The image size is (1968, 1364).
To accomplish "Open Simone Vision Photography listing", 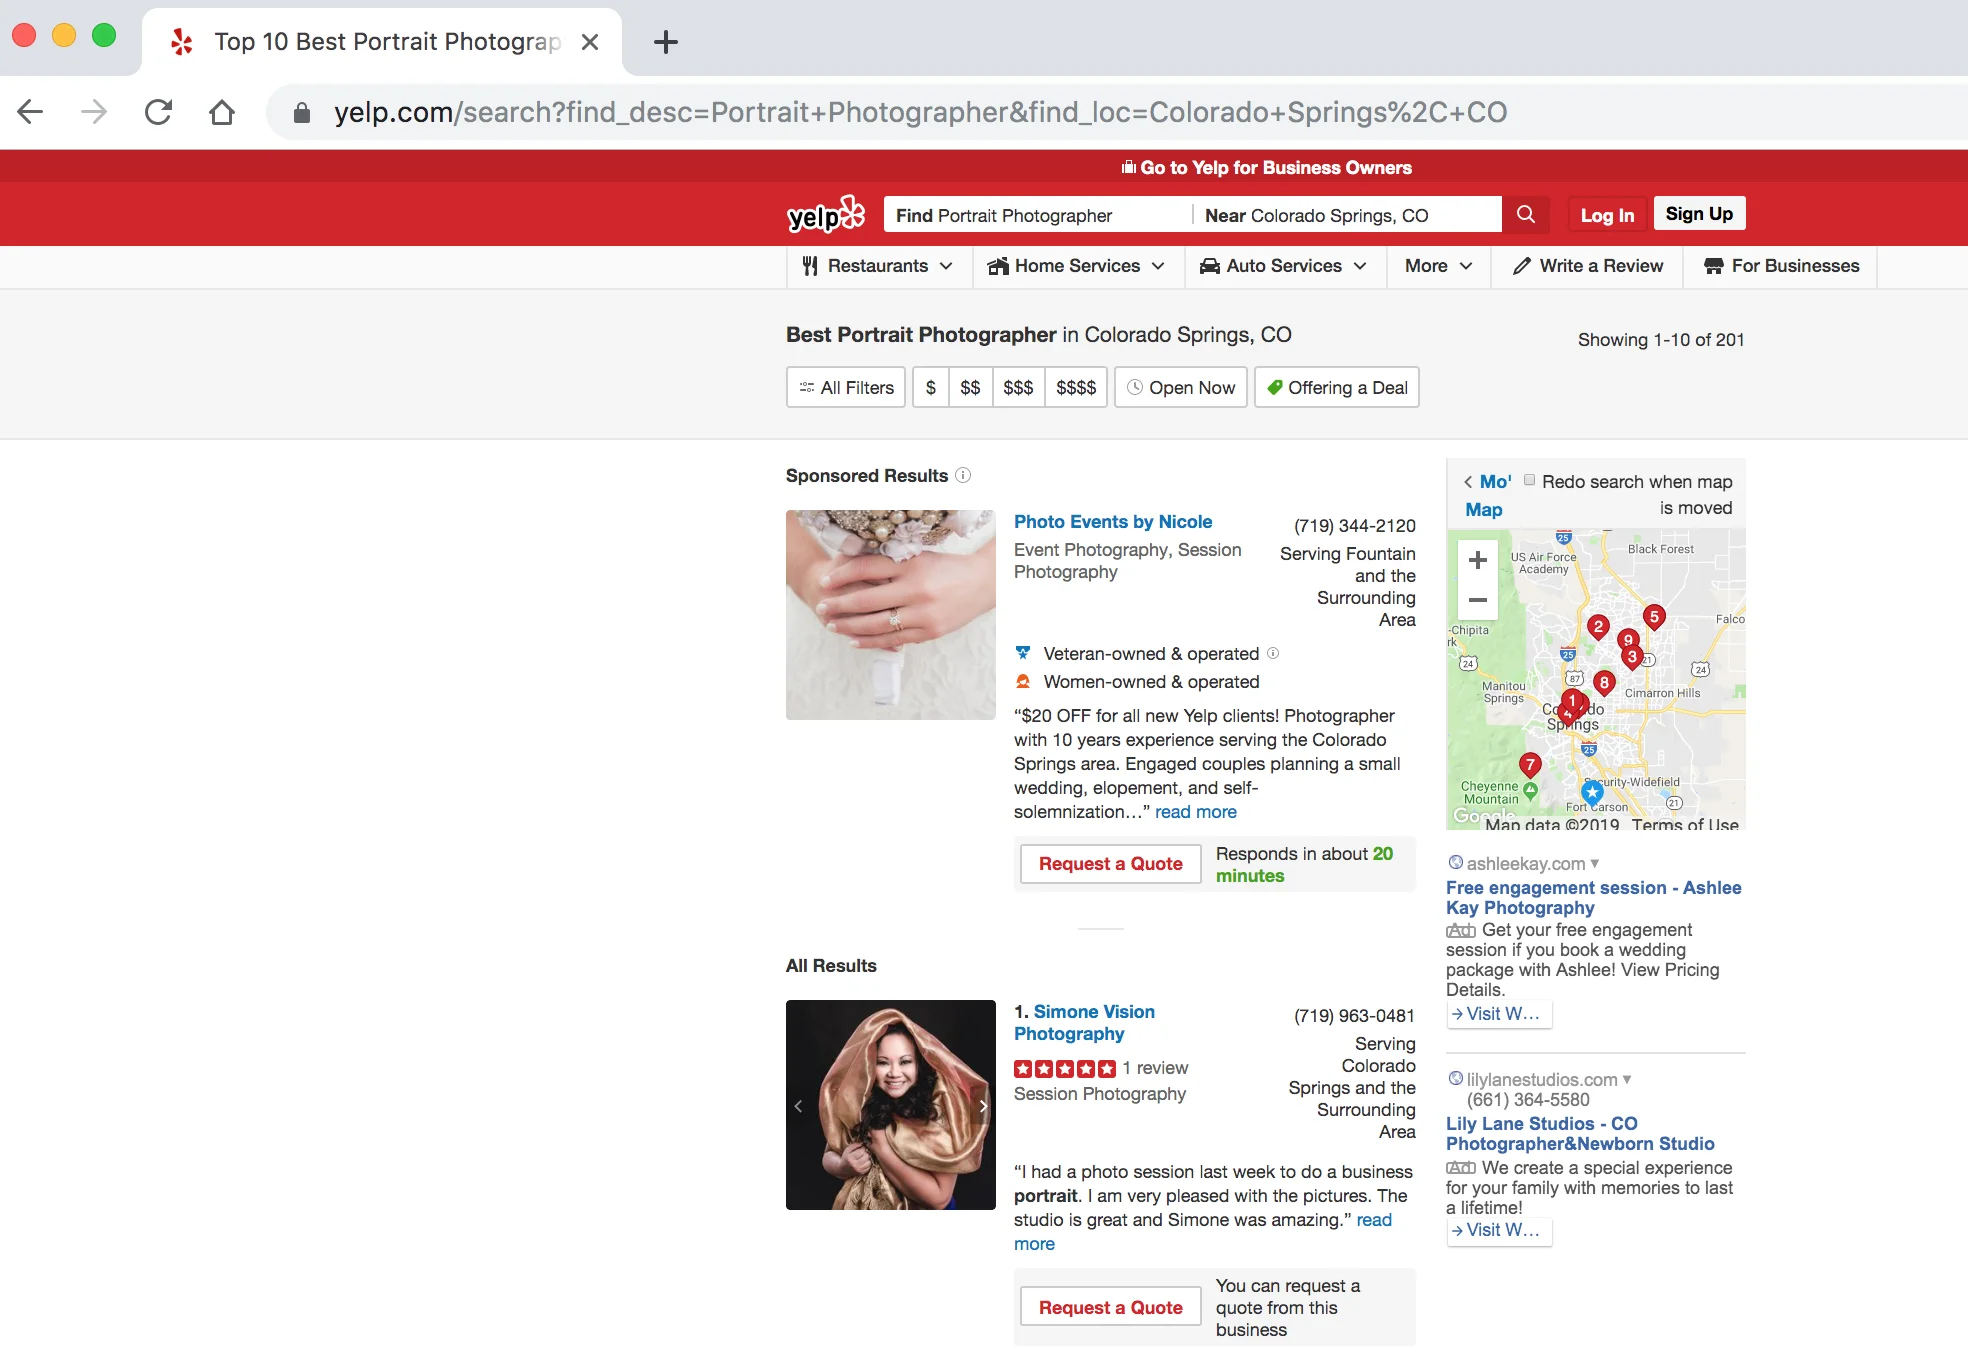I will (x=1084, y=1022).
